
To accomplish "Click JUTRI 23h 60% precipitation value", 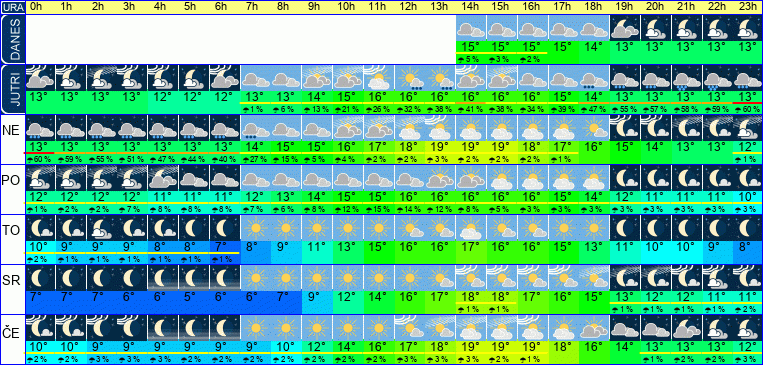I will point(748,110).
